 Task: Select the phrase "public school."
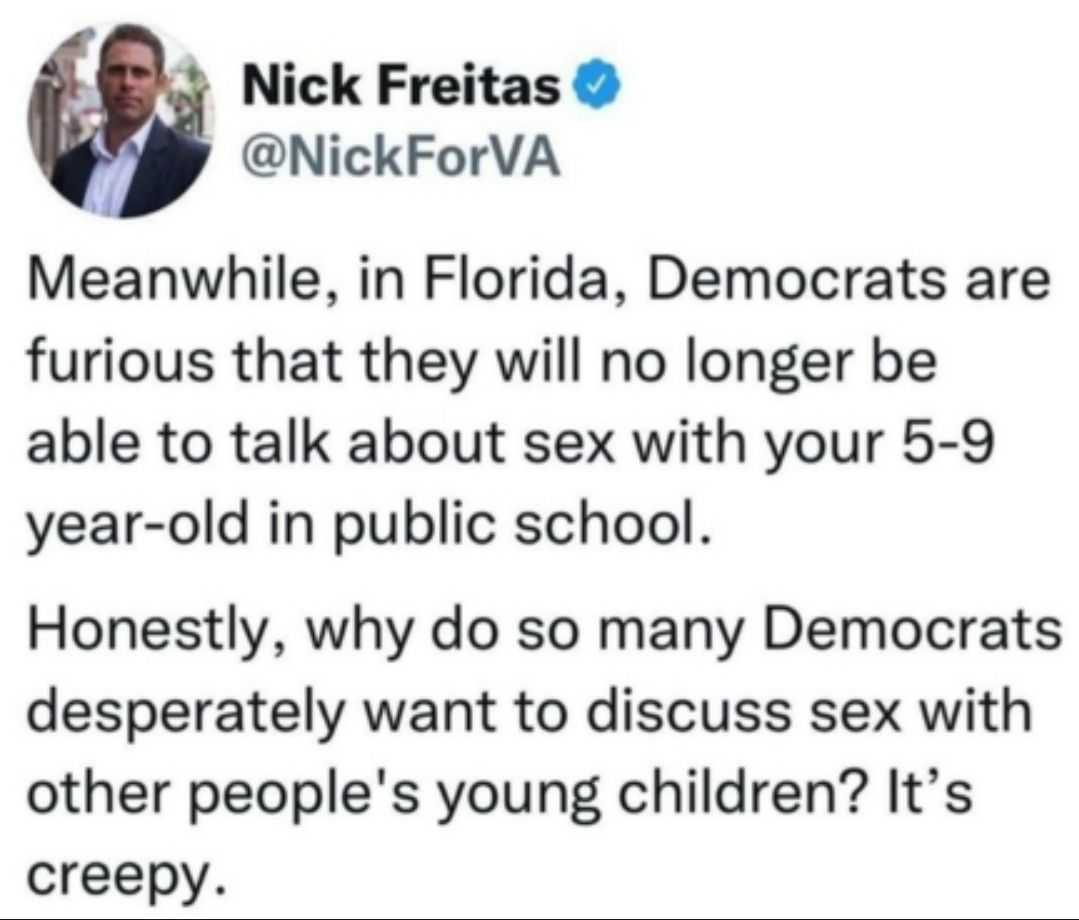coord(522,524)
